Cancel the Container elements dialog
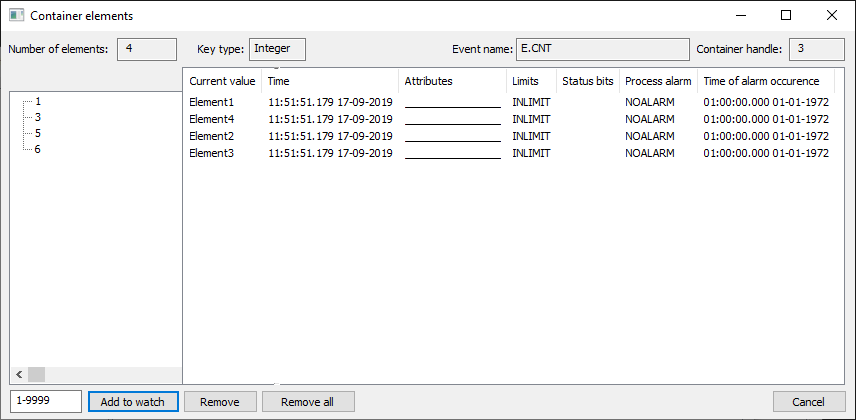This screenshot has width=856, height=420. pos(808,402)
